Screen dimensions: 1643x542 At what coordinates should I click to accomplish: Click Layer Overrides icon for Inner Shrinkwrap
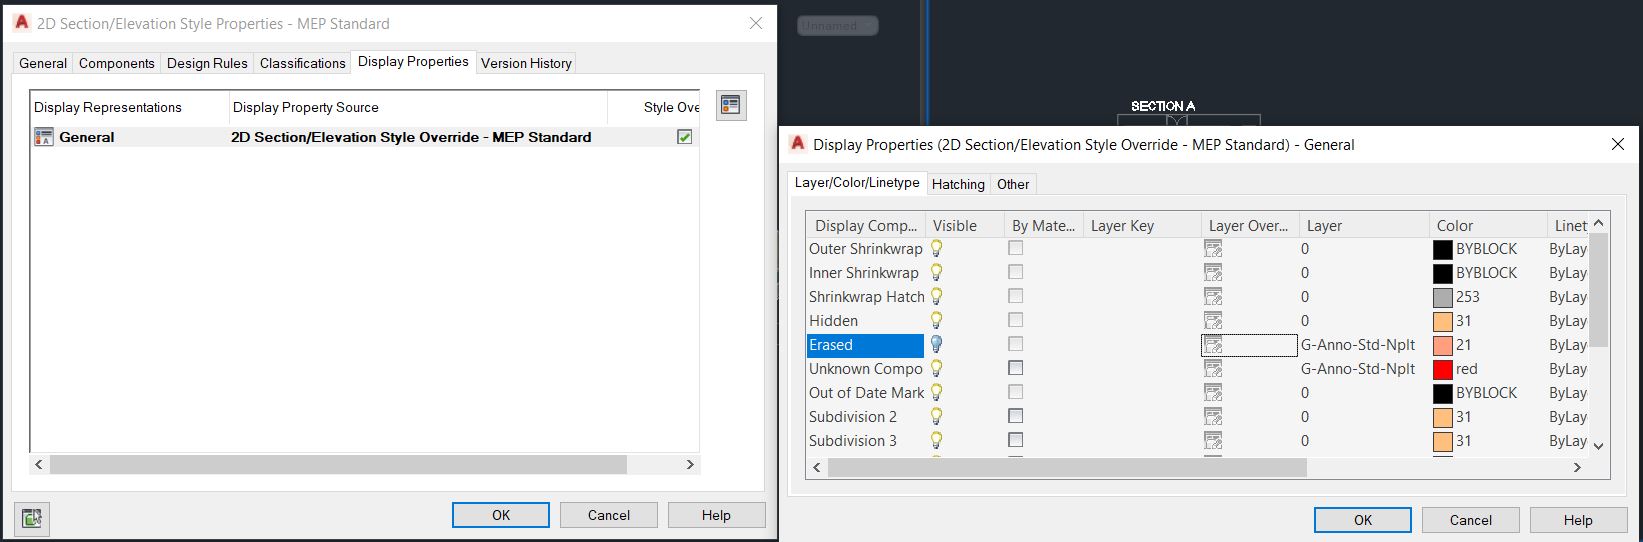(x=1213, y=273)
